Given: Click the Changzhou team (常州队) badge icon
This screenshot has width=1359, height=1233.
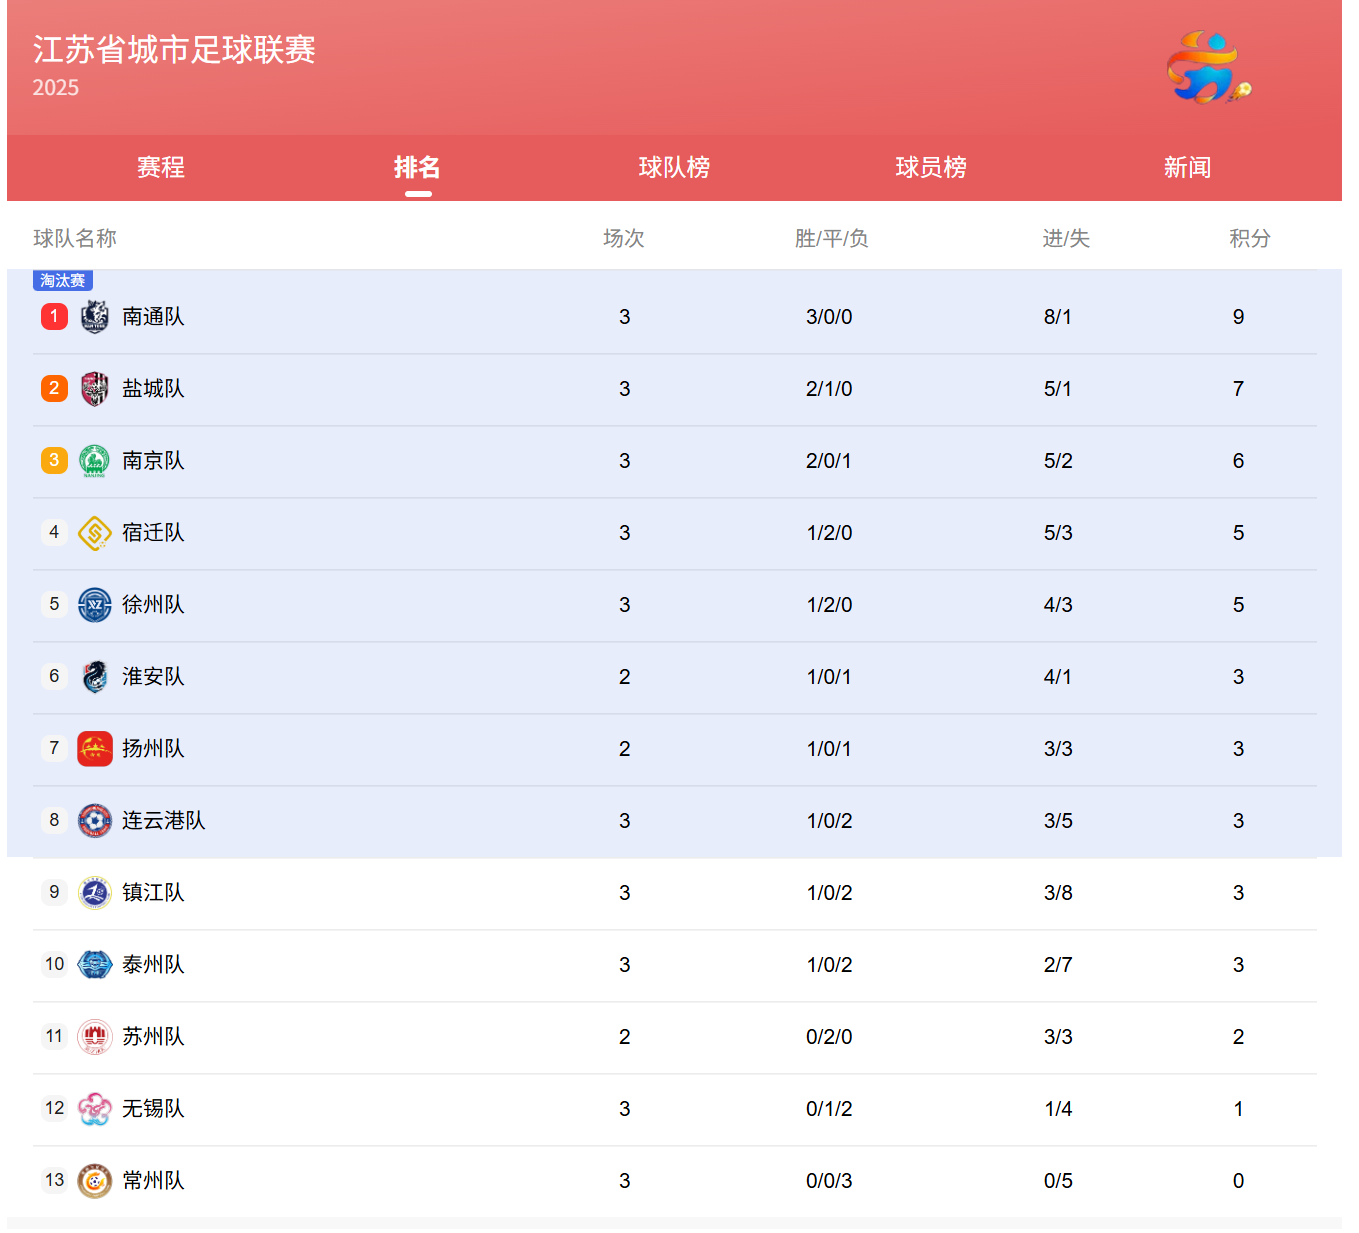Looking at the screenshot, I should coord(94,1181).
